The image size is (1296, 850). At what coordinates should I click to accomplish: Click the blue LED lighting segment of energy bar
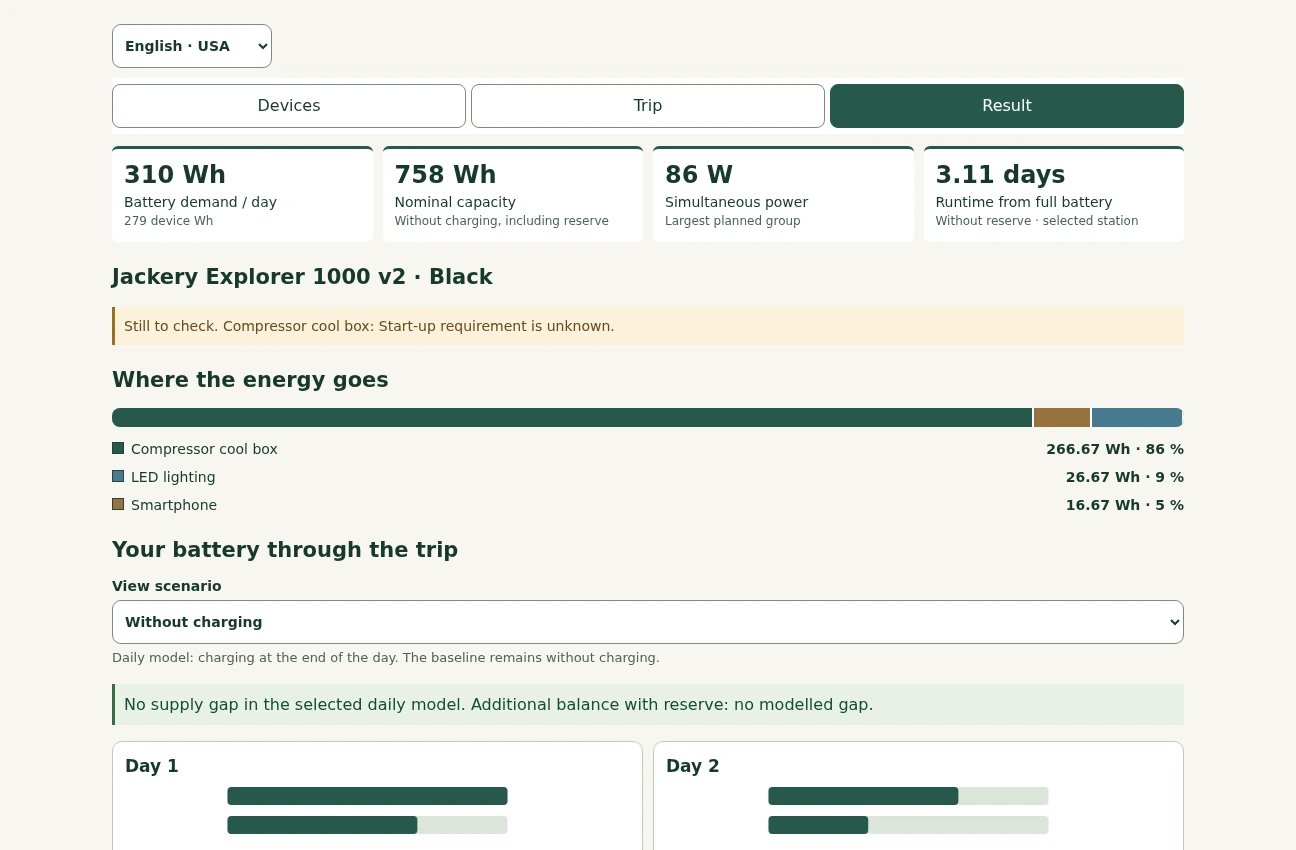pyautogui.click(x=1138, y=417)
